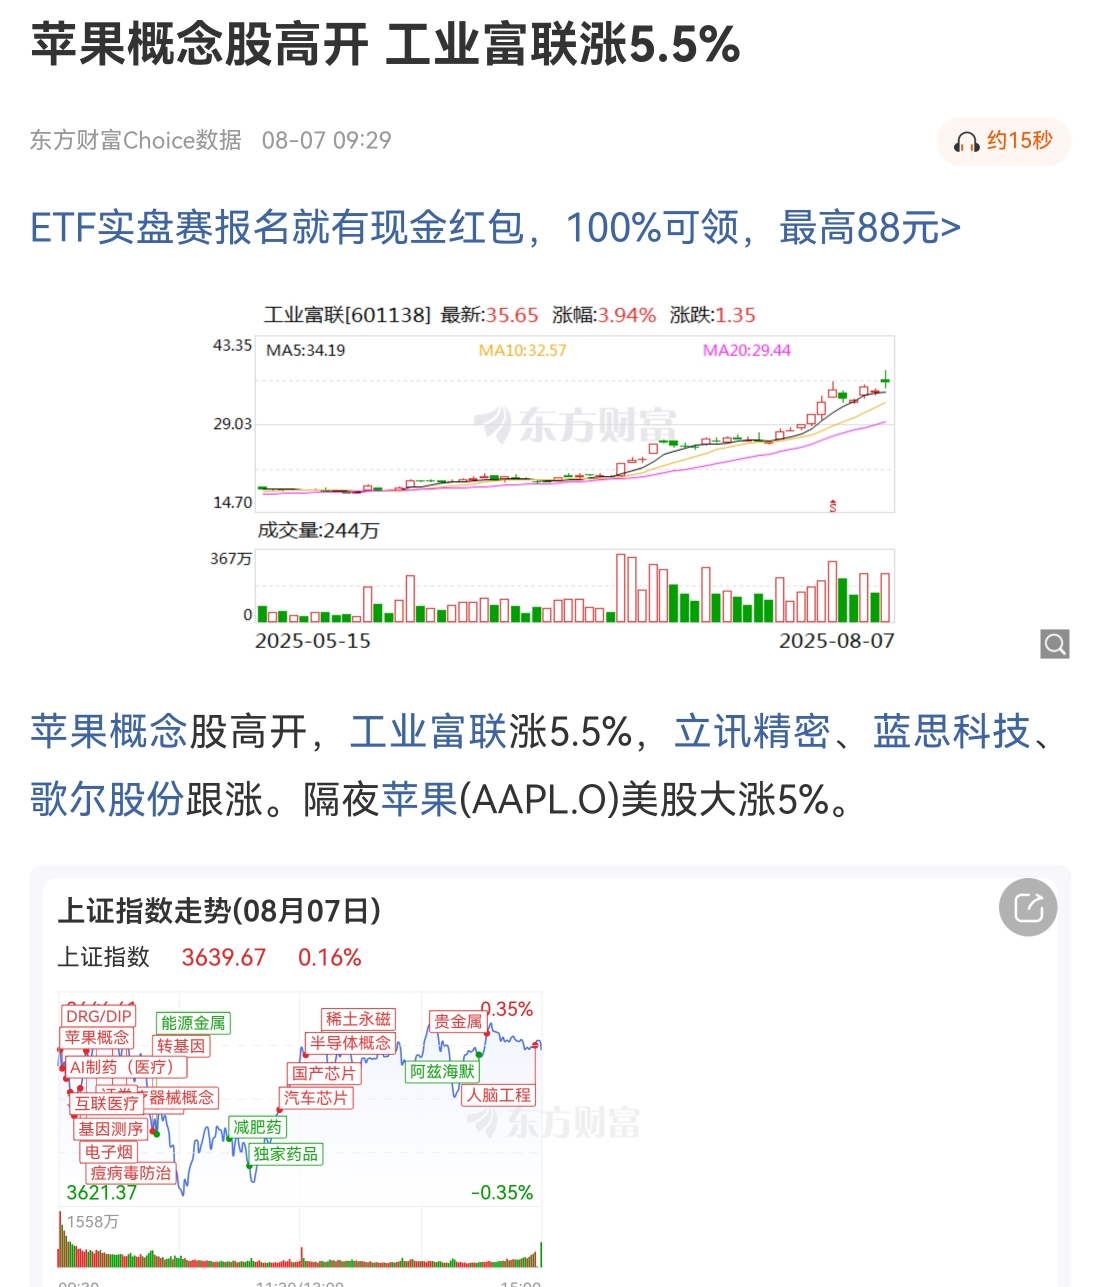Viewport: 1100px width, 1287px height.
Task: Tap the MA10:32.57 indicator label
Action: [x=523, y=350]
